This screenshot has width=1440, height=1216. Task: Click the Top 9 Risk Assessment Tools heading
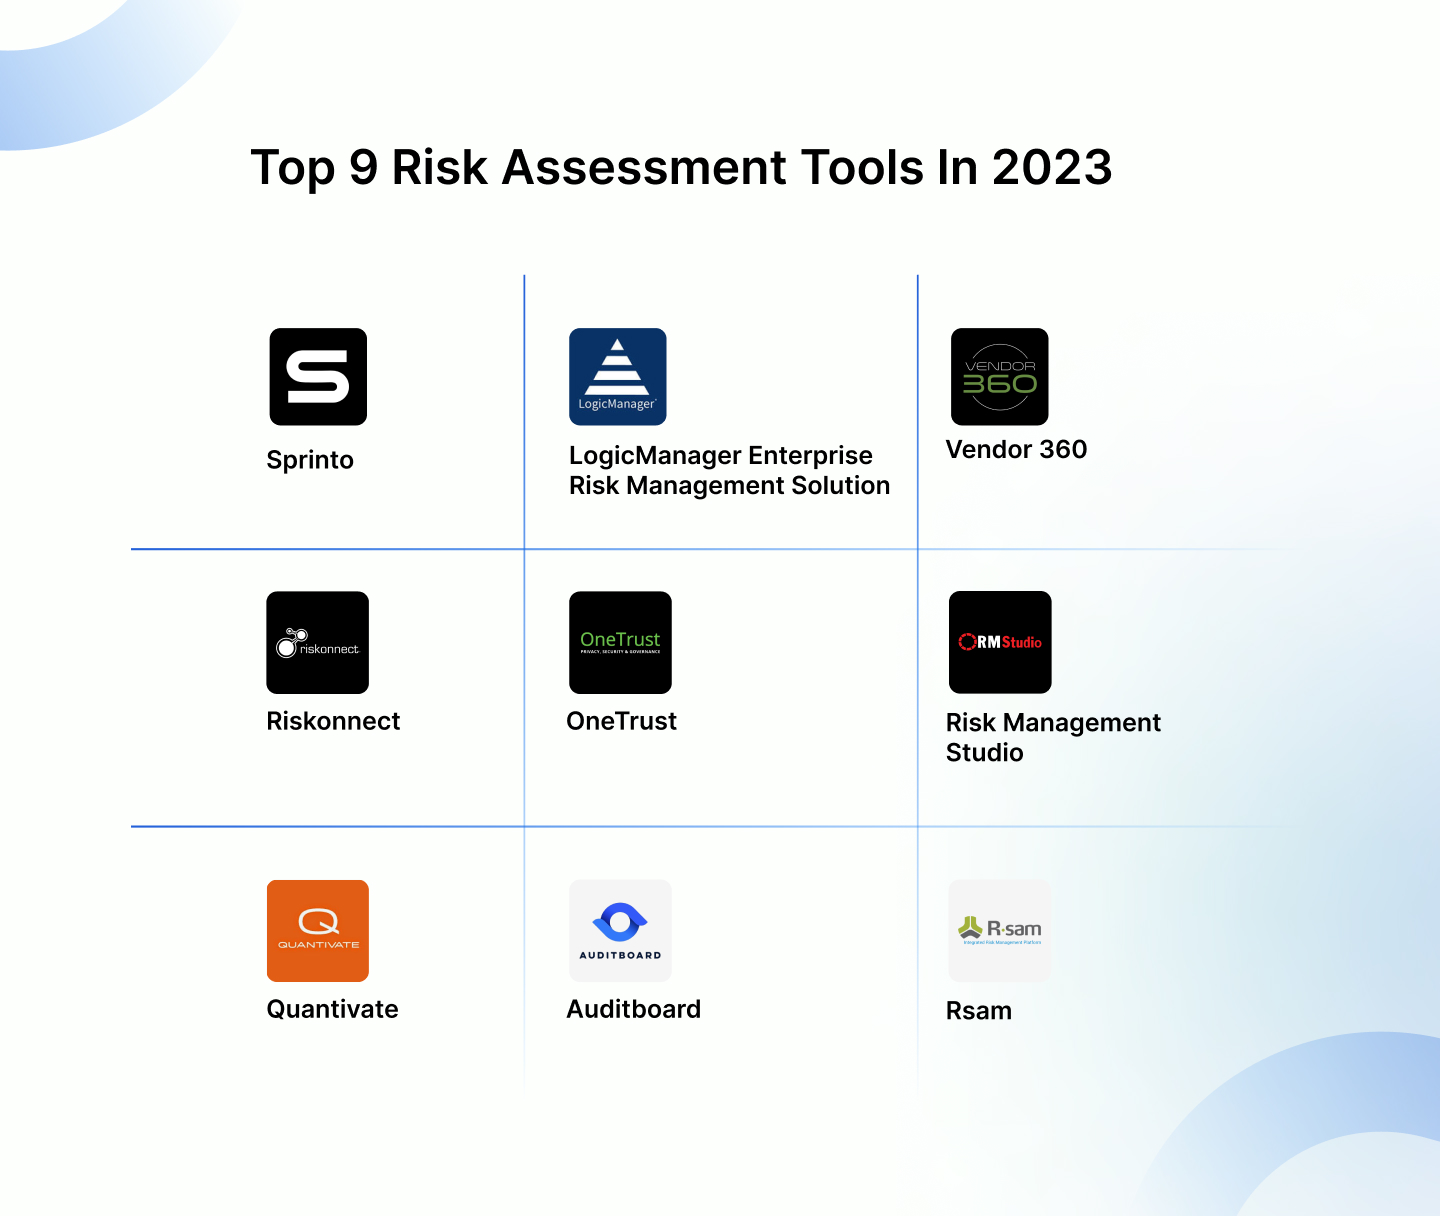click(681, 167)
